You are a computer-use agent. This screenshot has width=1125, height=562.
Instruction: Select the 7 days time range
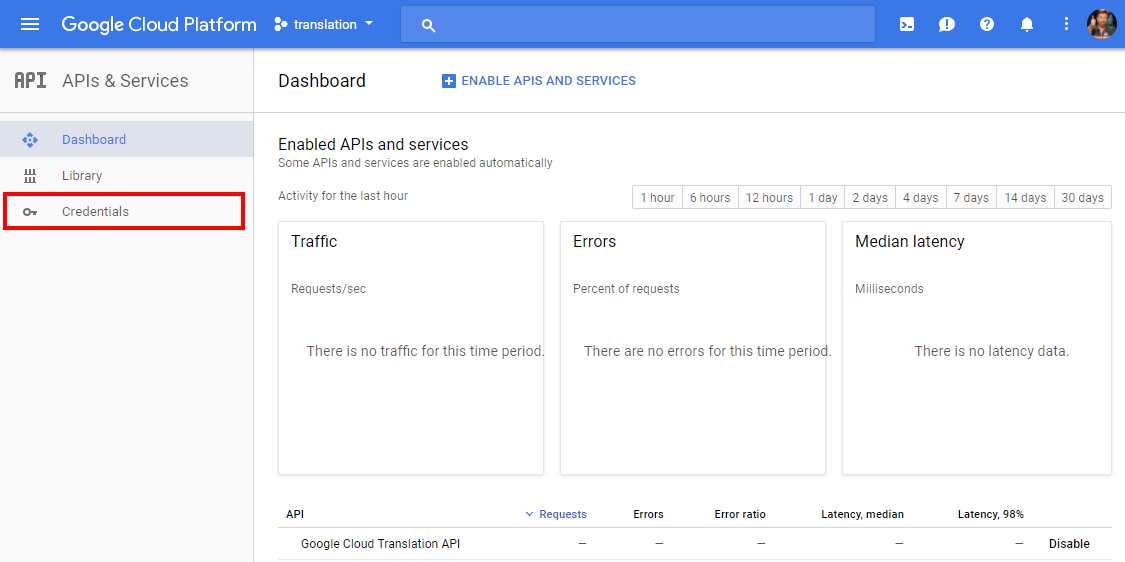coord(971,197)
